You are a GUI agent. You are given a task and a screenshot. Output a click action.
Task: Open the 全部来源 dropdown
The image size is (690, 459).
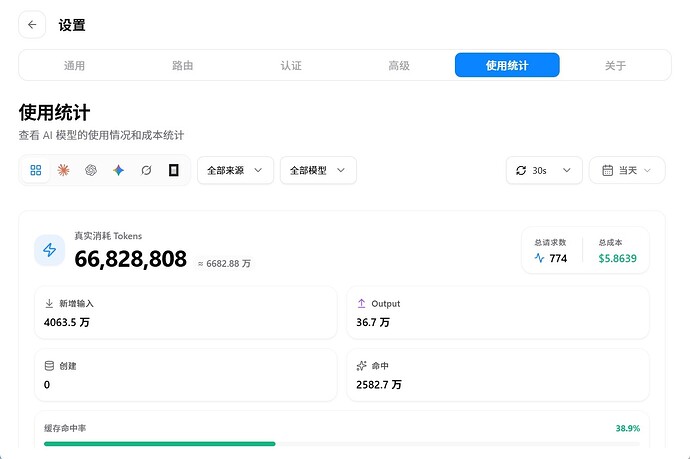[235, 170]
